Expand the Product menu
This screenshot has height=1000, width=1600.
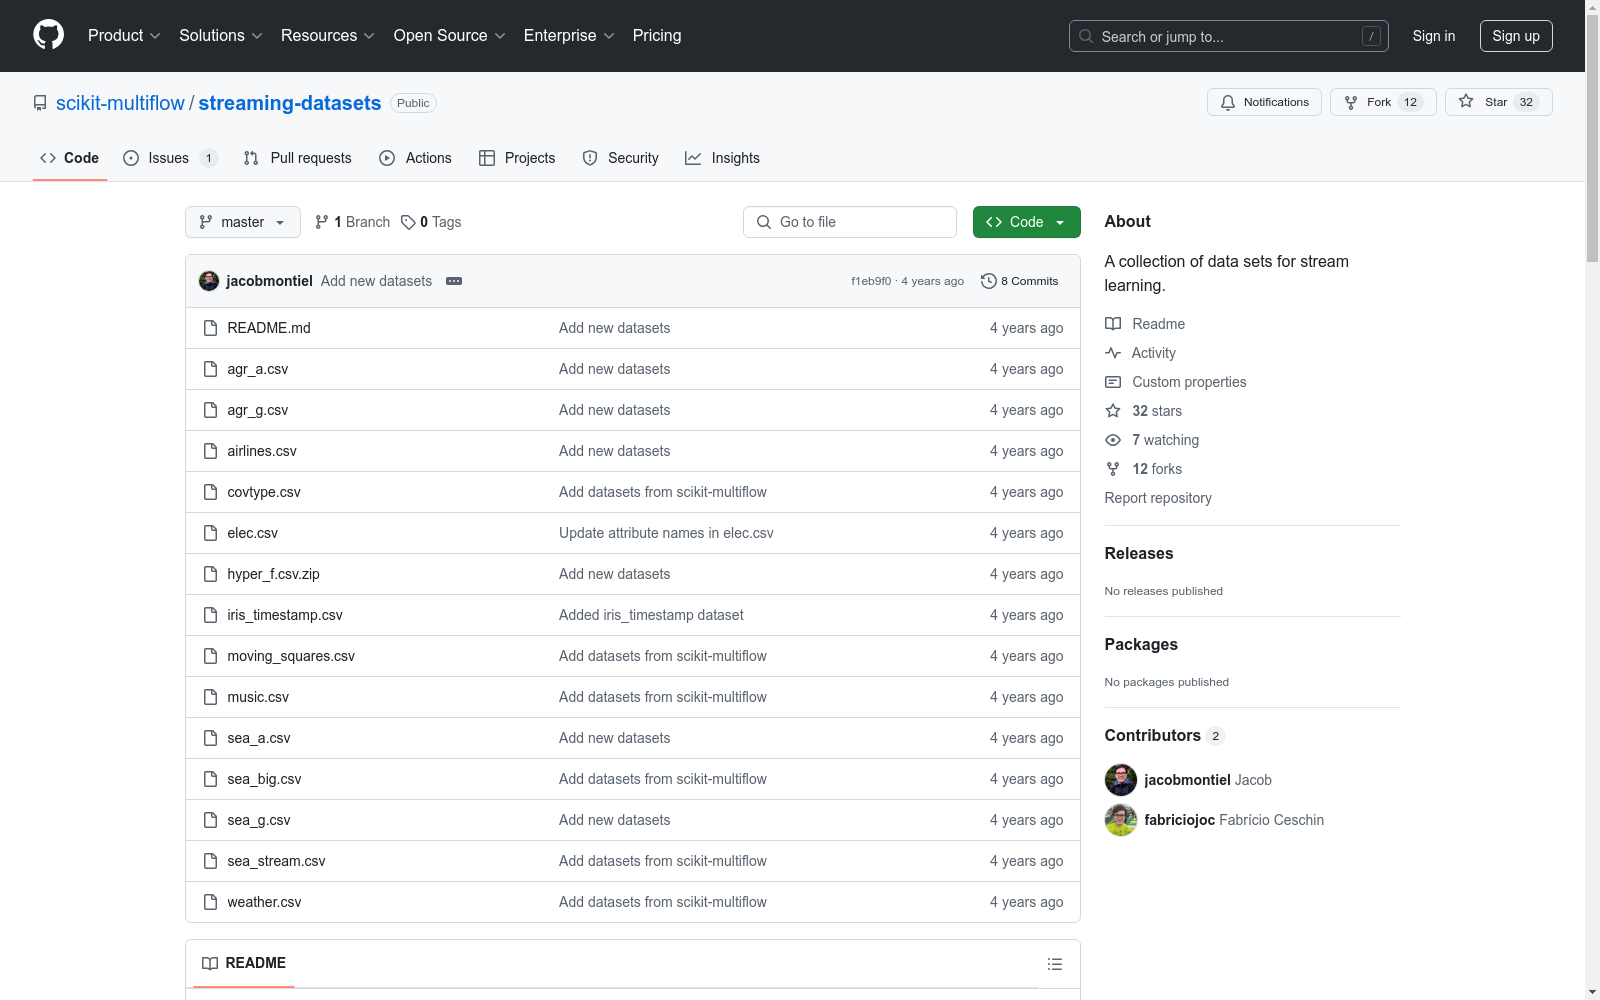124,36
